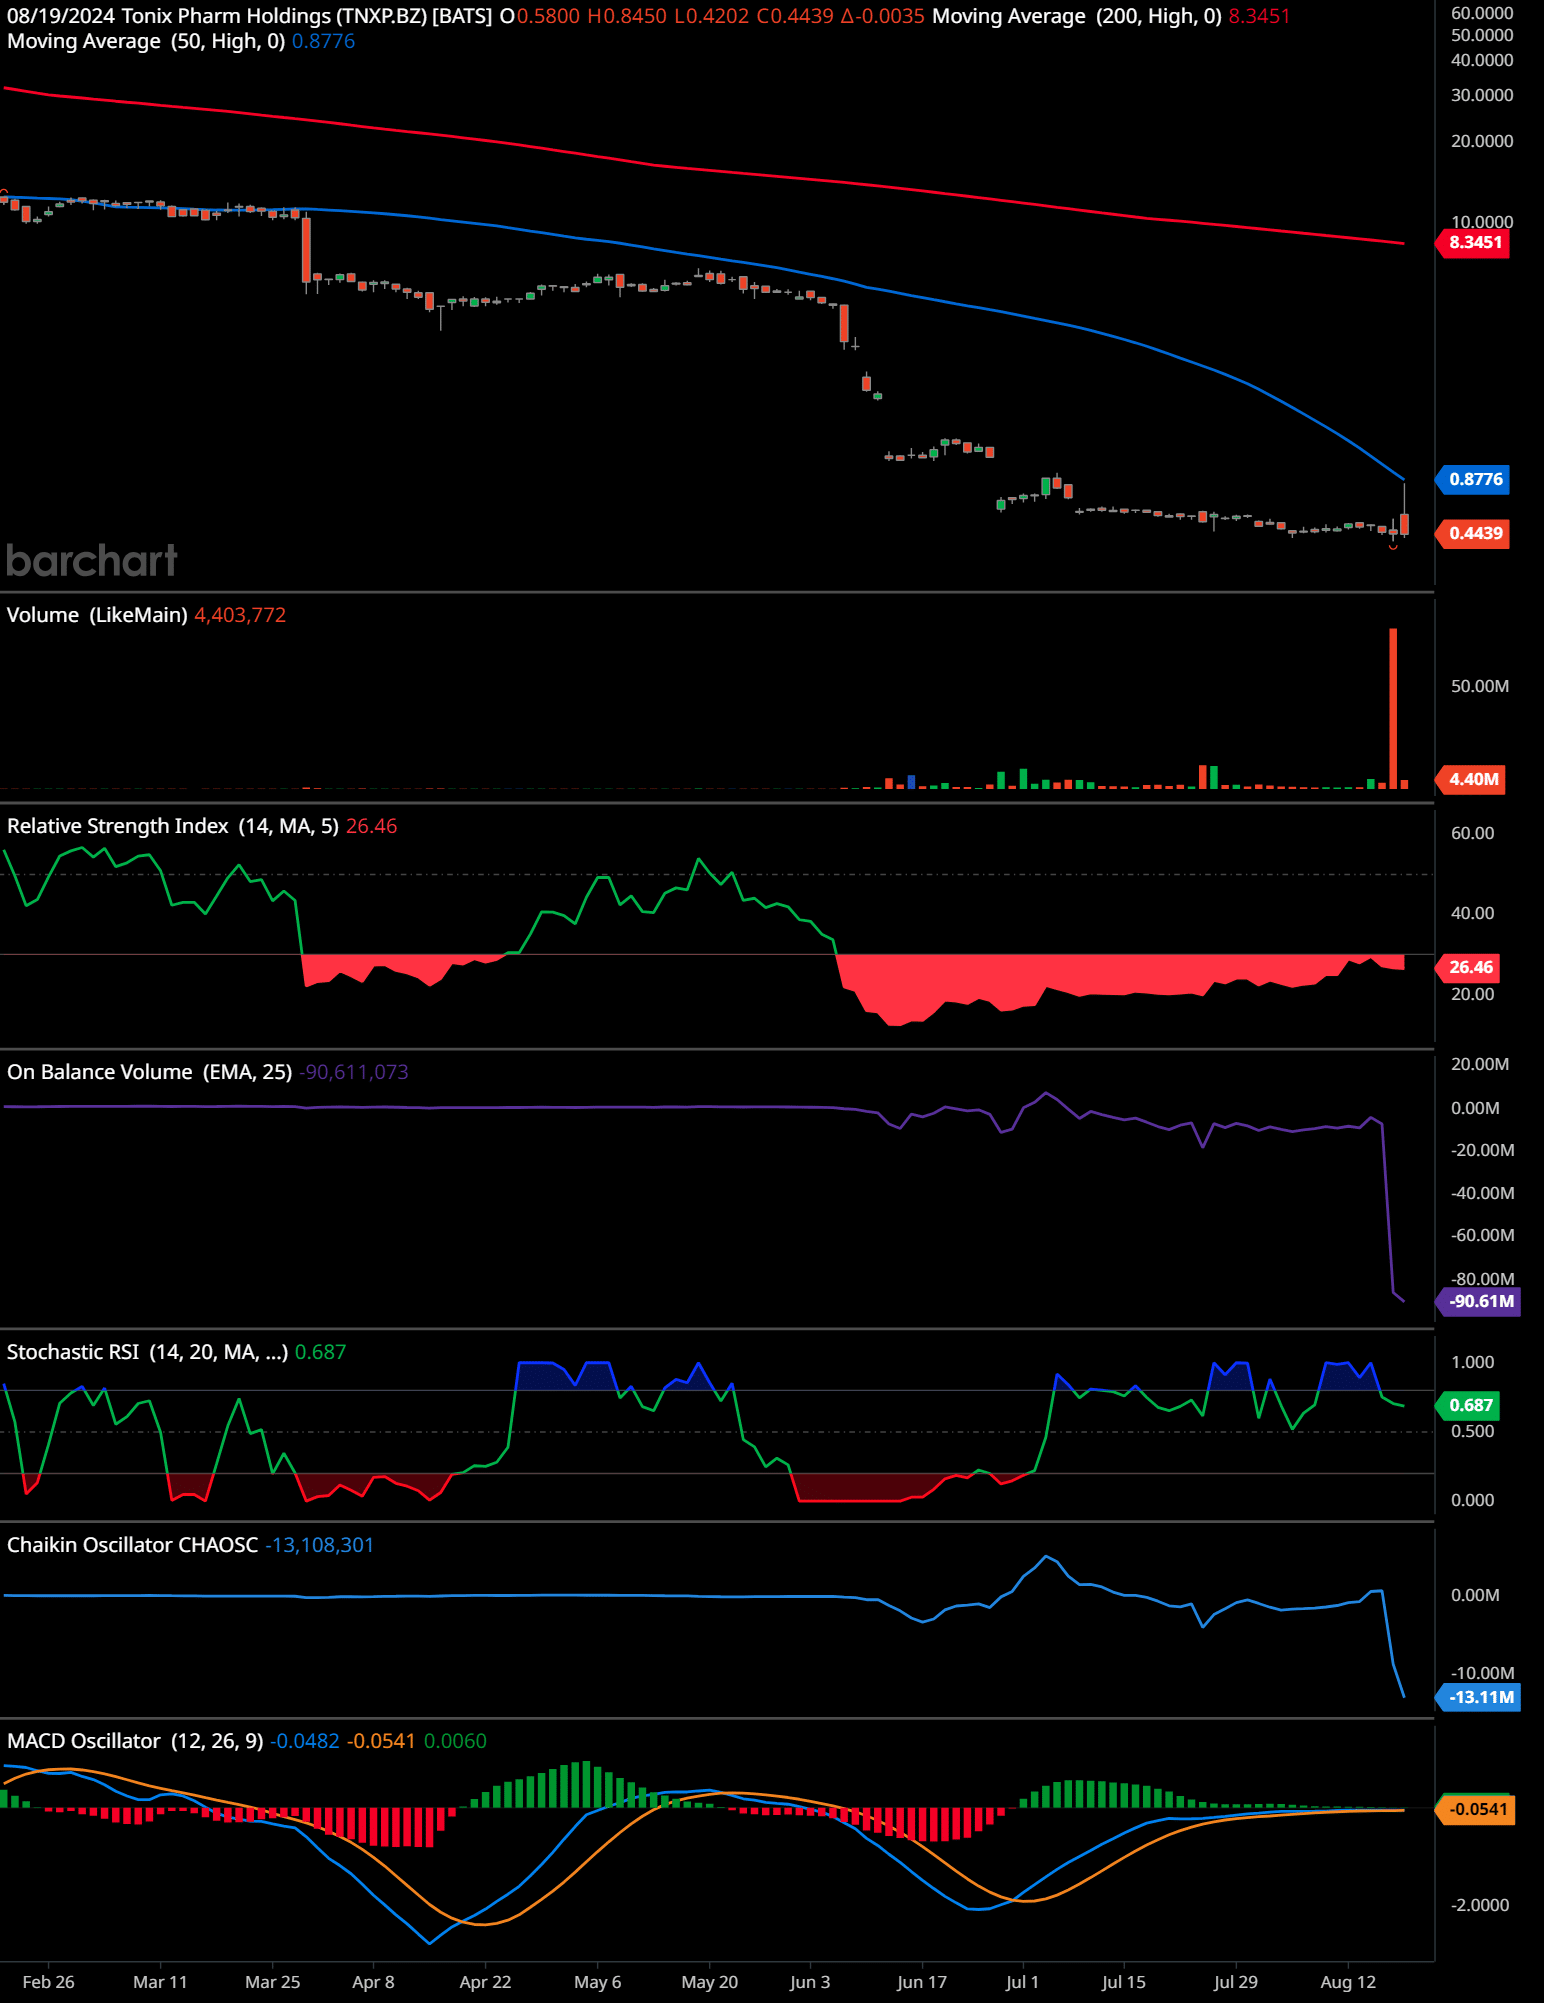Click the Relative Strength Index (14, MA, 5) label
Image resolution: width=1544 pixels, height=2003 pixels.
coord(173,826)
